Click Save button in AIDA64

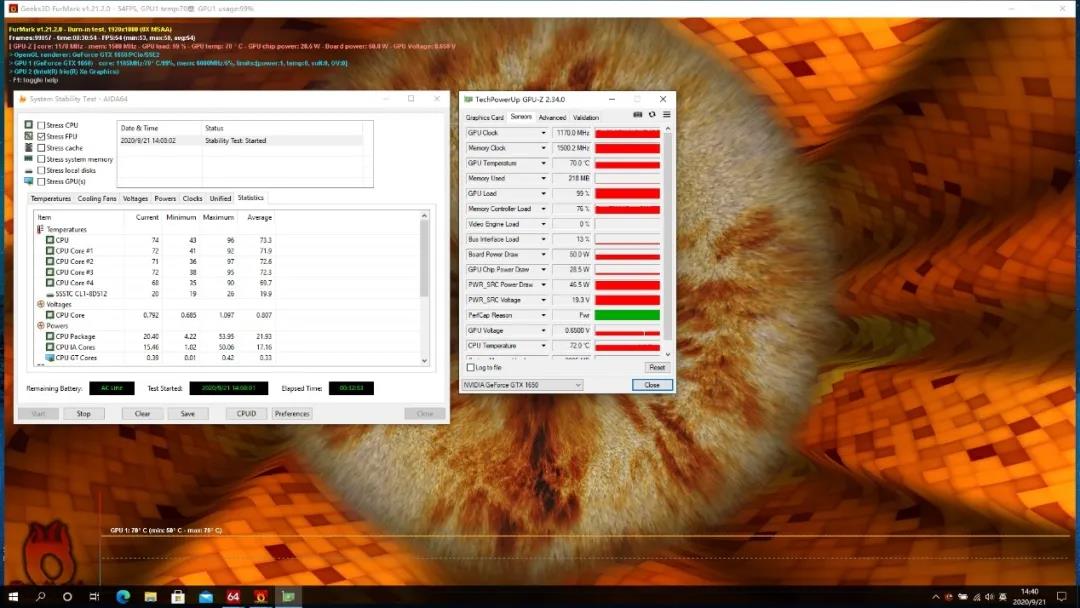(187, 414)
